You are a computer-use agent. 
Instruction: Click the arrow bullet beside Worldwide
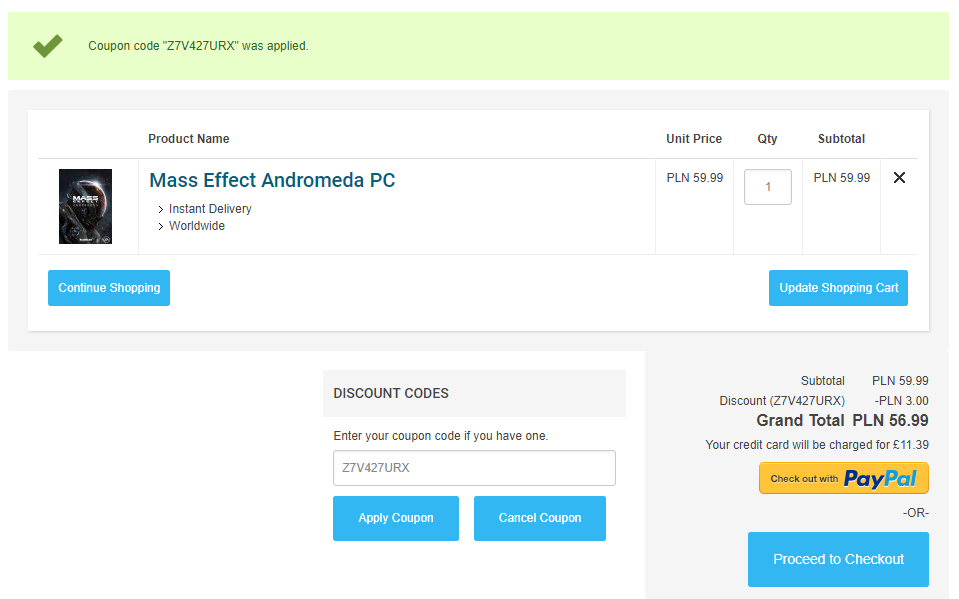pyautogui.click(x=161, y=227)
